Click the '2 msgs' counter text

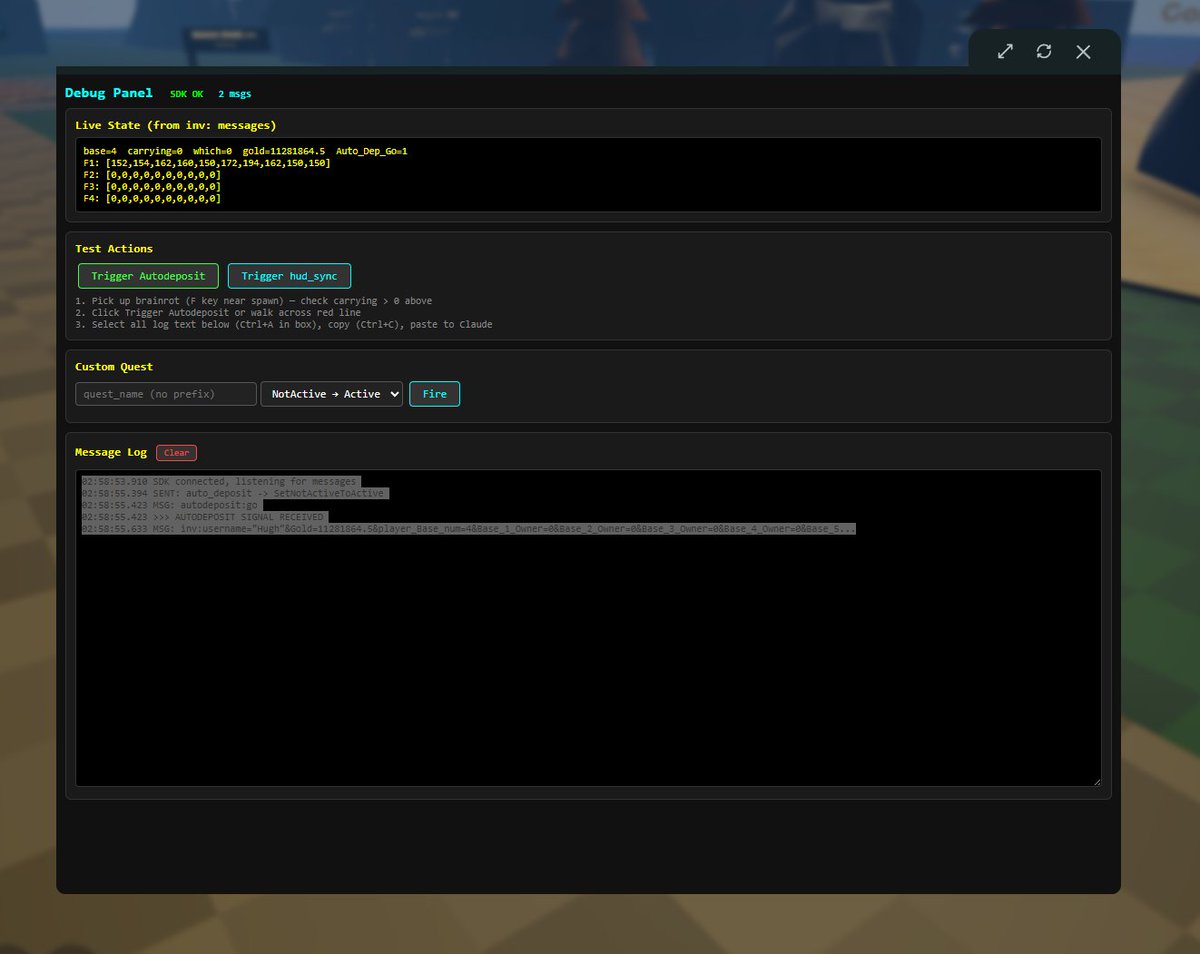pos(235,94)
